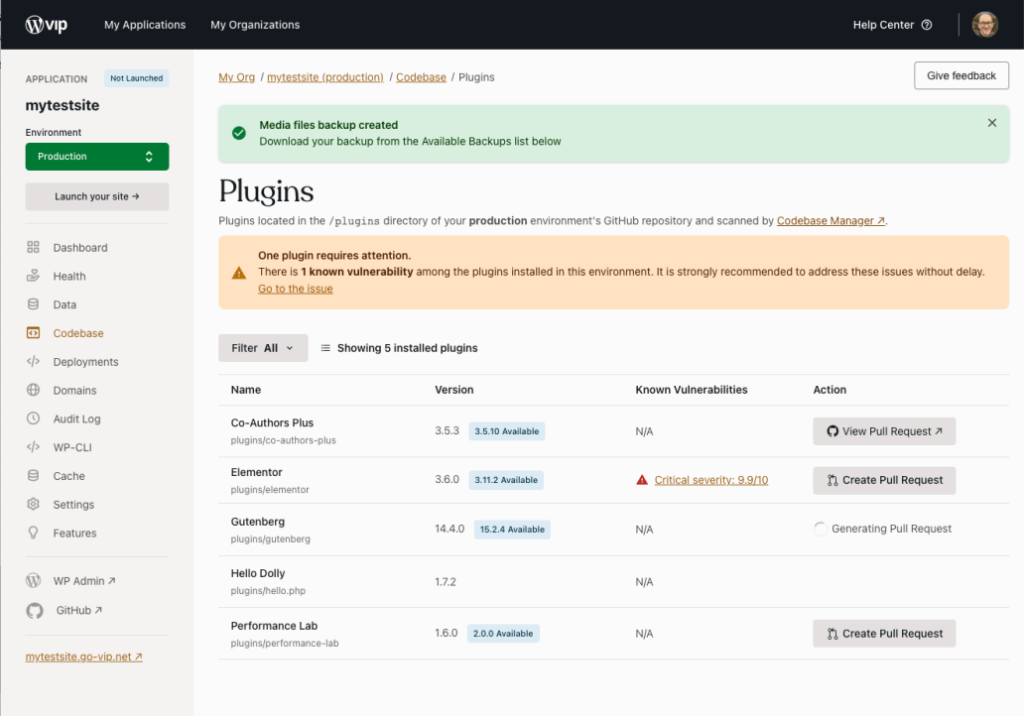
Task: Click the WP-CLI code icon
Action: pos(33,447)
